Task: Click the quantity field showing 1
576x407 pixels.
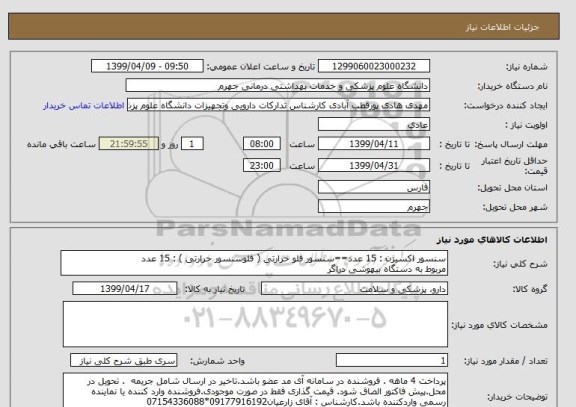Action: (392, 361)
